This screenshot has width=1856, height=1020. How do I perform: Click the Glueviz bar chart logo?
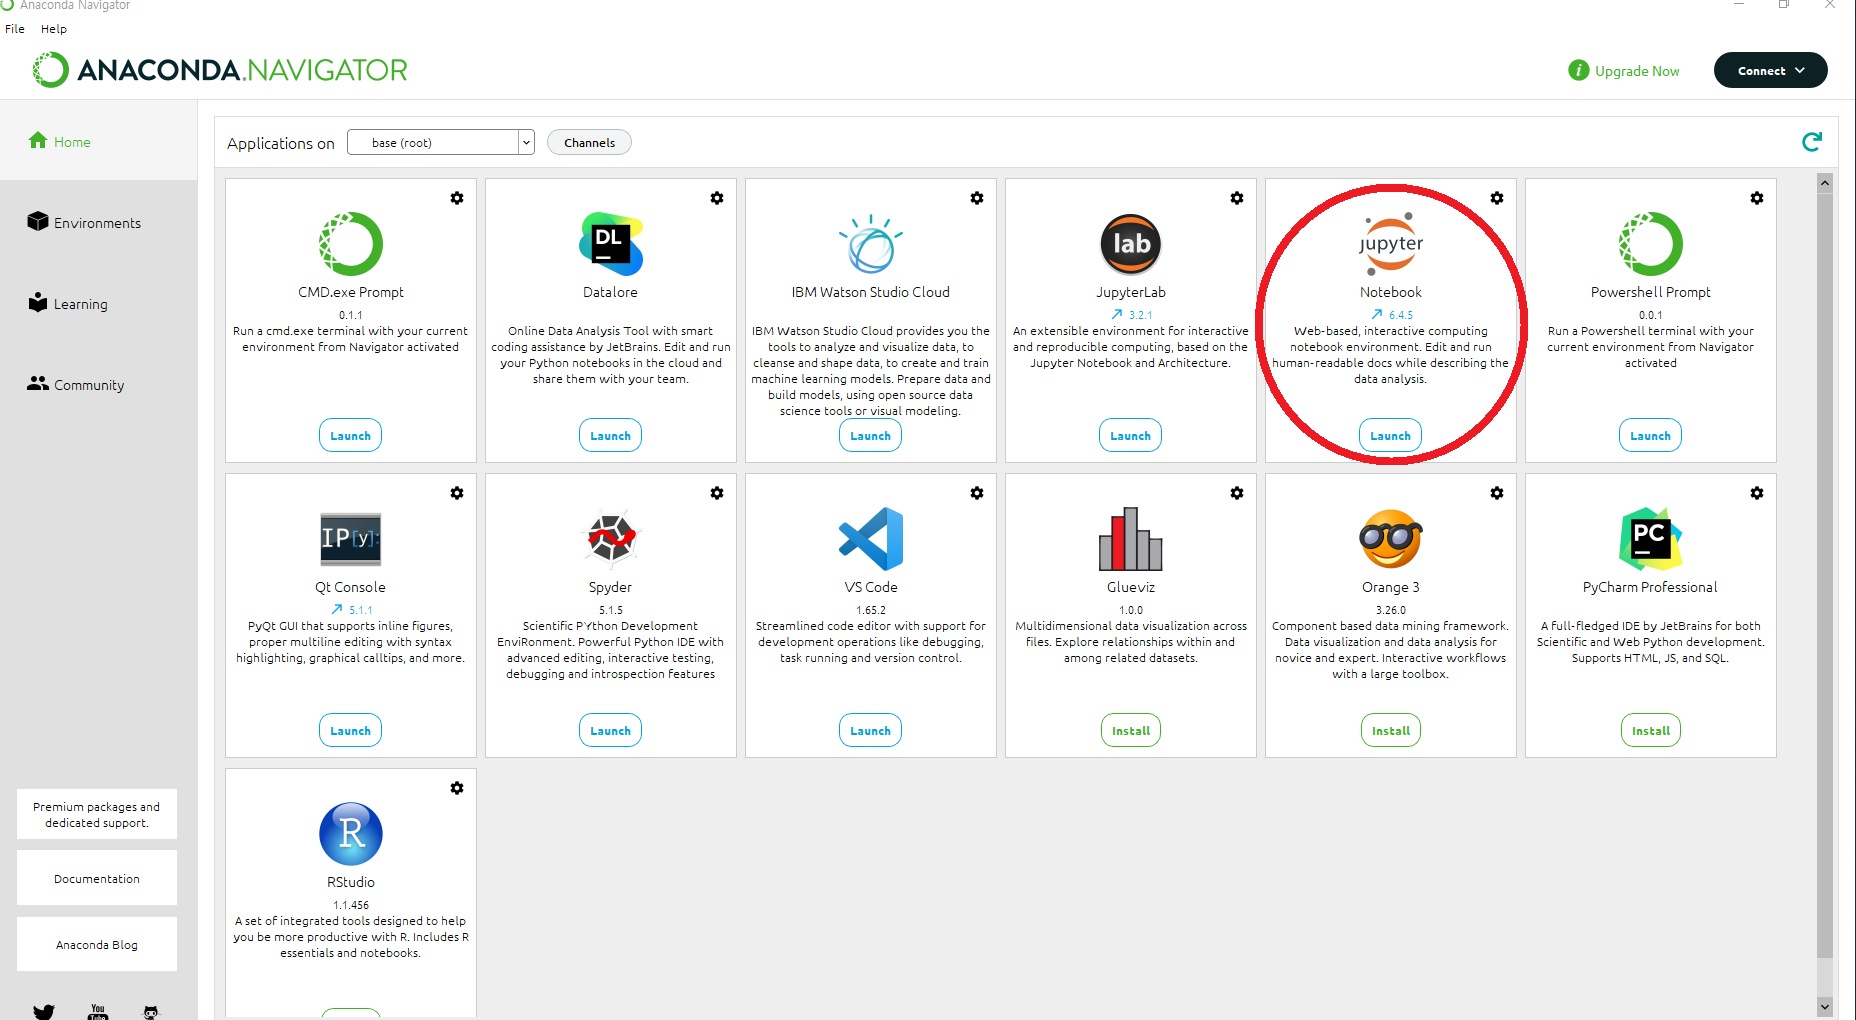click(x=1131, y=539)
